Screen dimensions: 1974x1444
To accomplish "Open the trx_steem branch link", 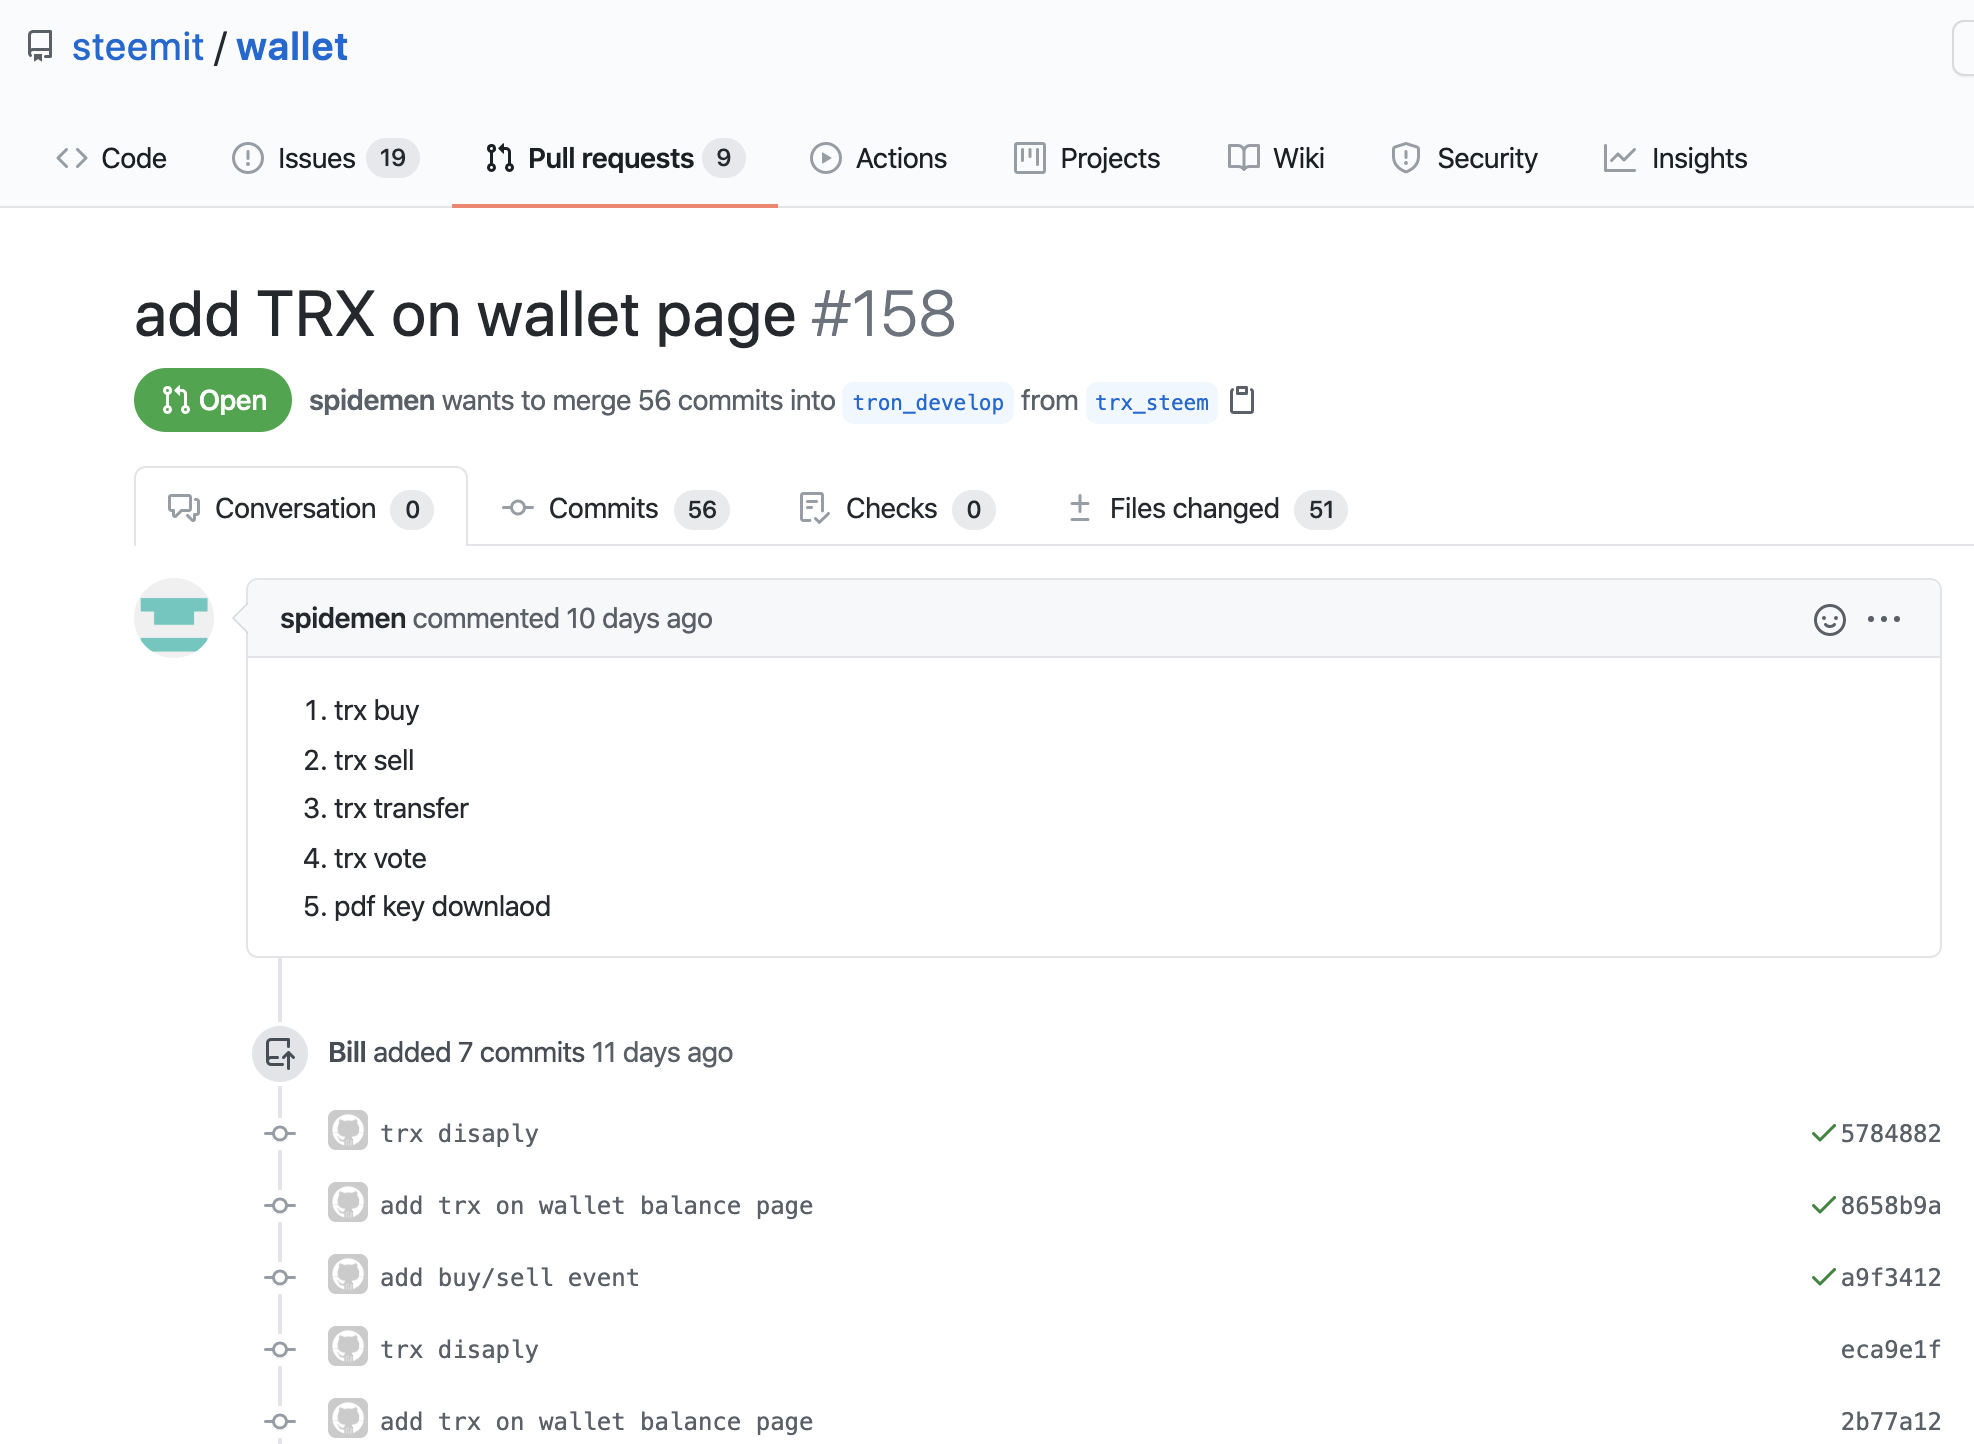I will 1151,402.
